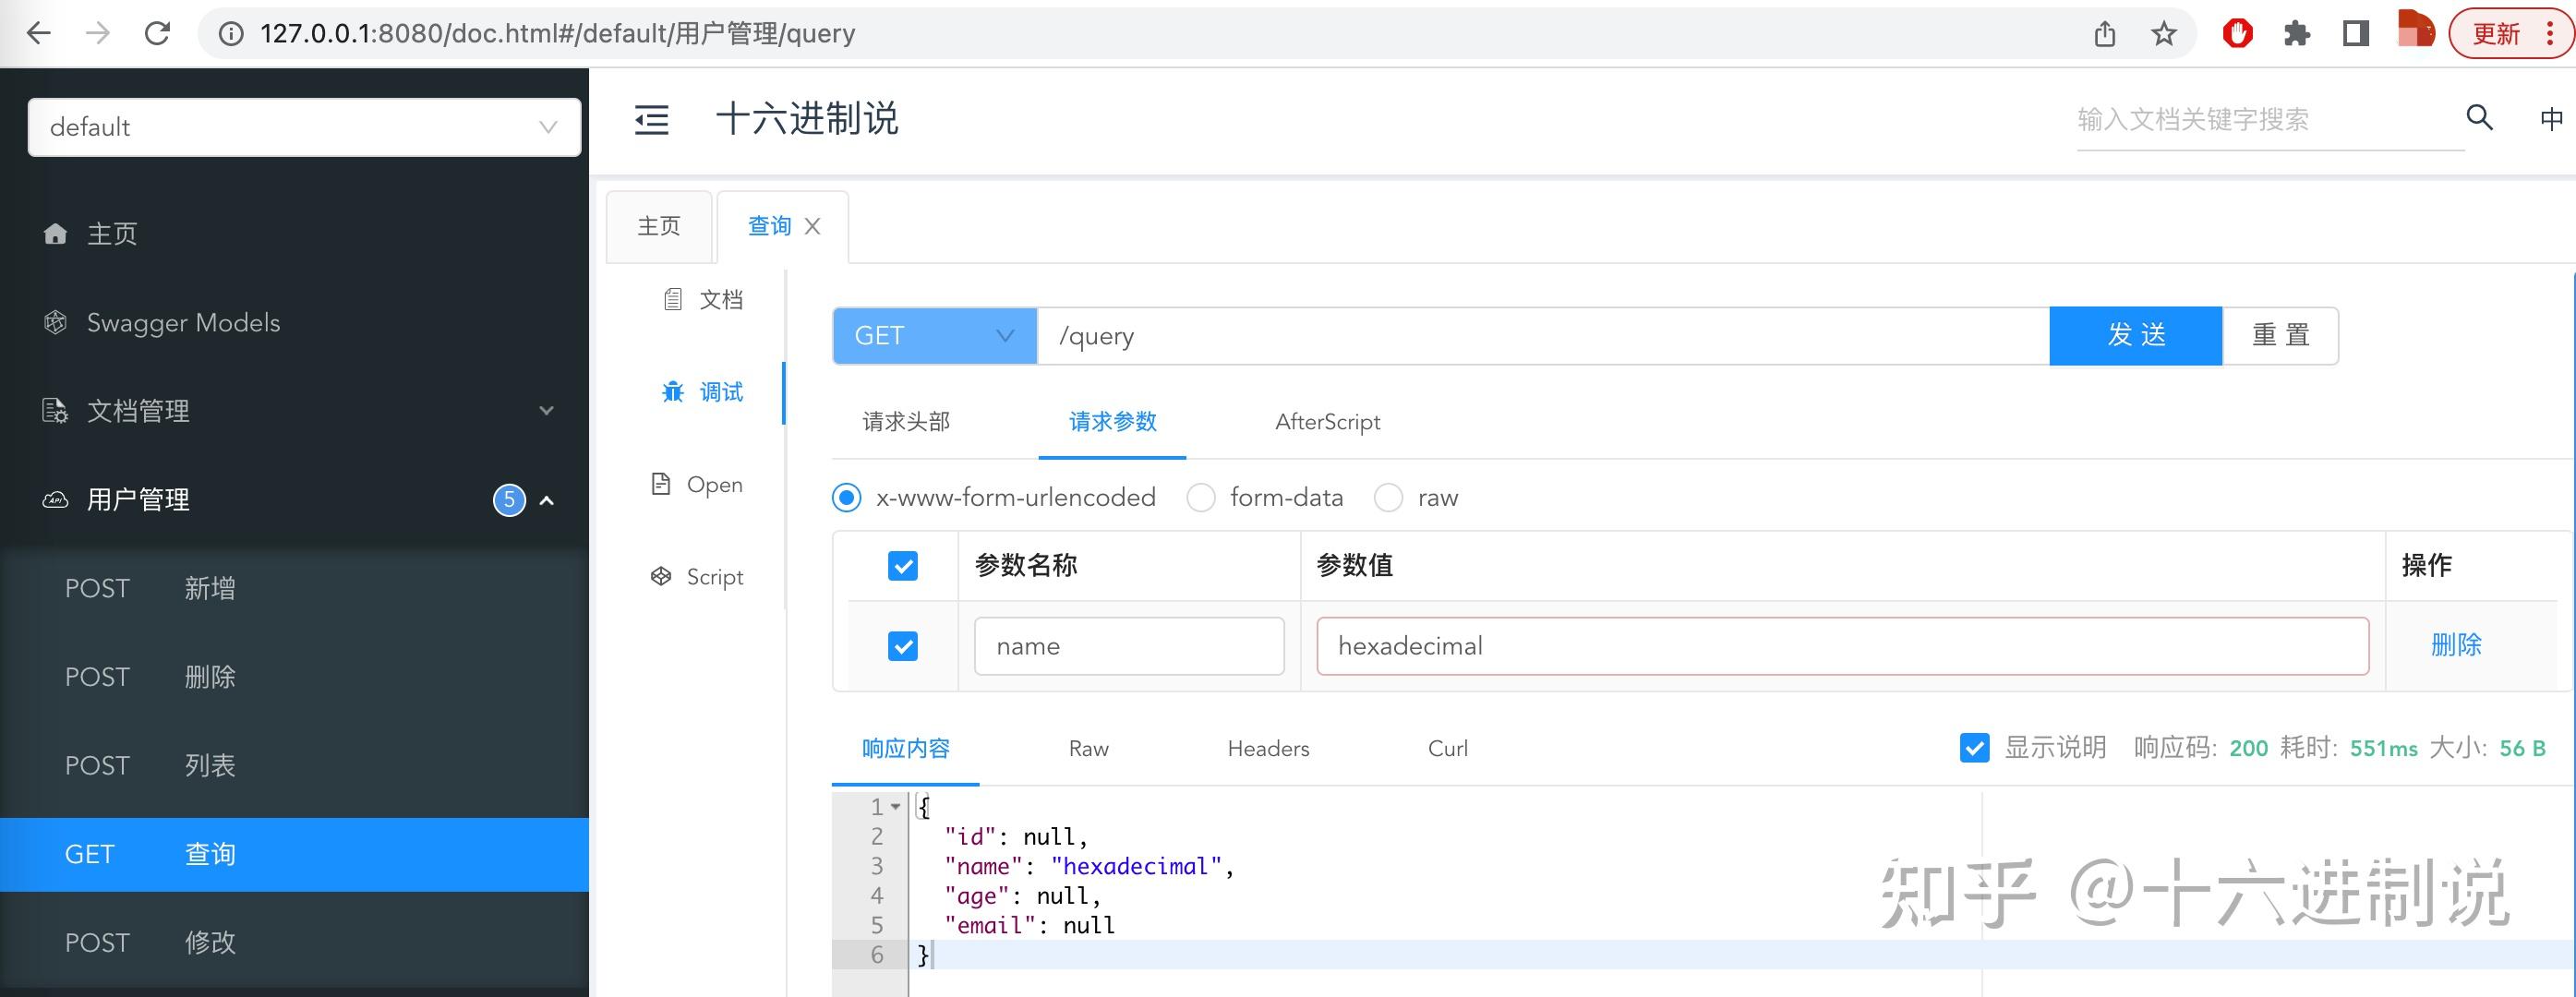The image size is (2576, 997).
Task: Click the hexadecimal parameter value field
Action: coord(1841,646)
